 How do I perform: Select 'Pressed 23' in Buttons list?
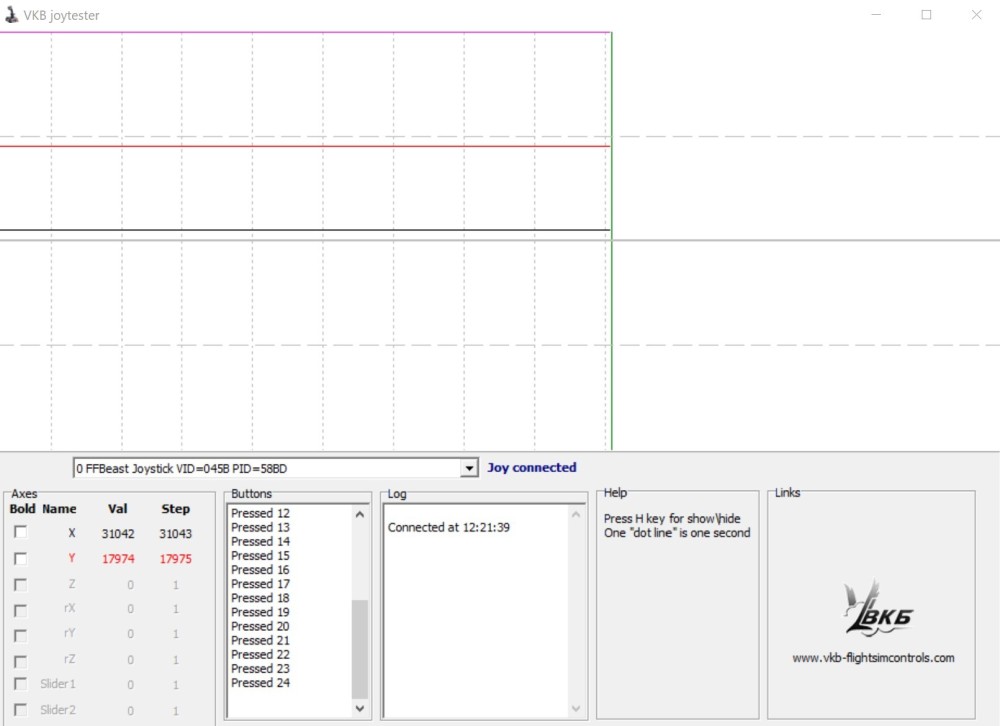260,669
